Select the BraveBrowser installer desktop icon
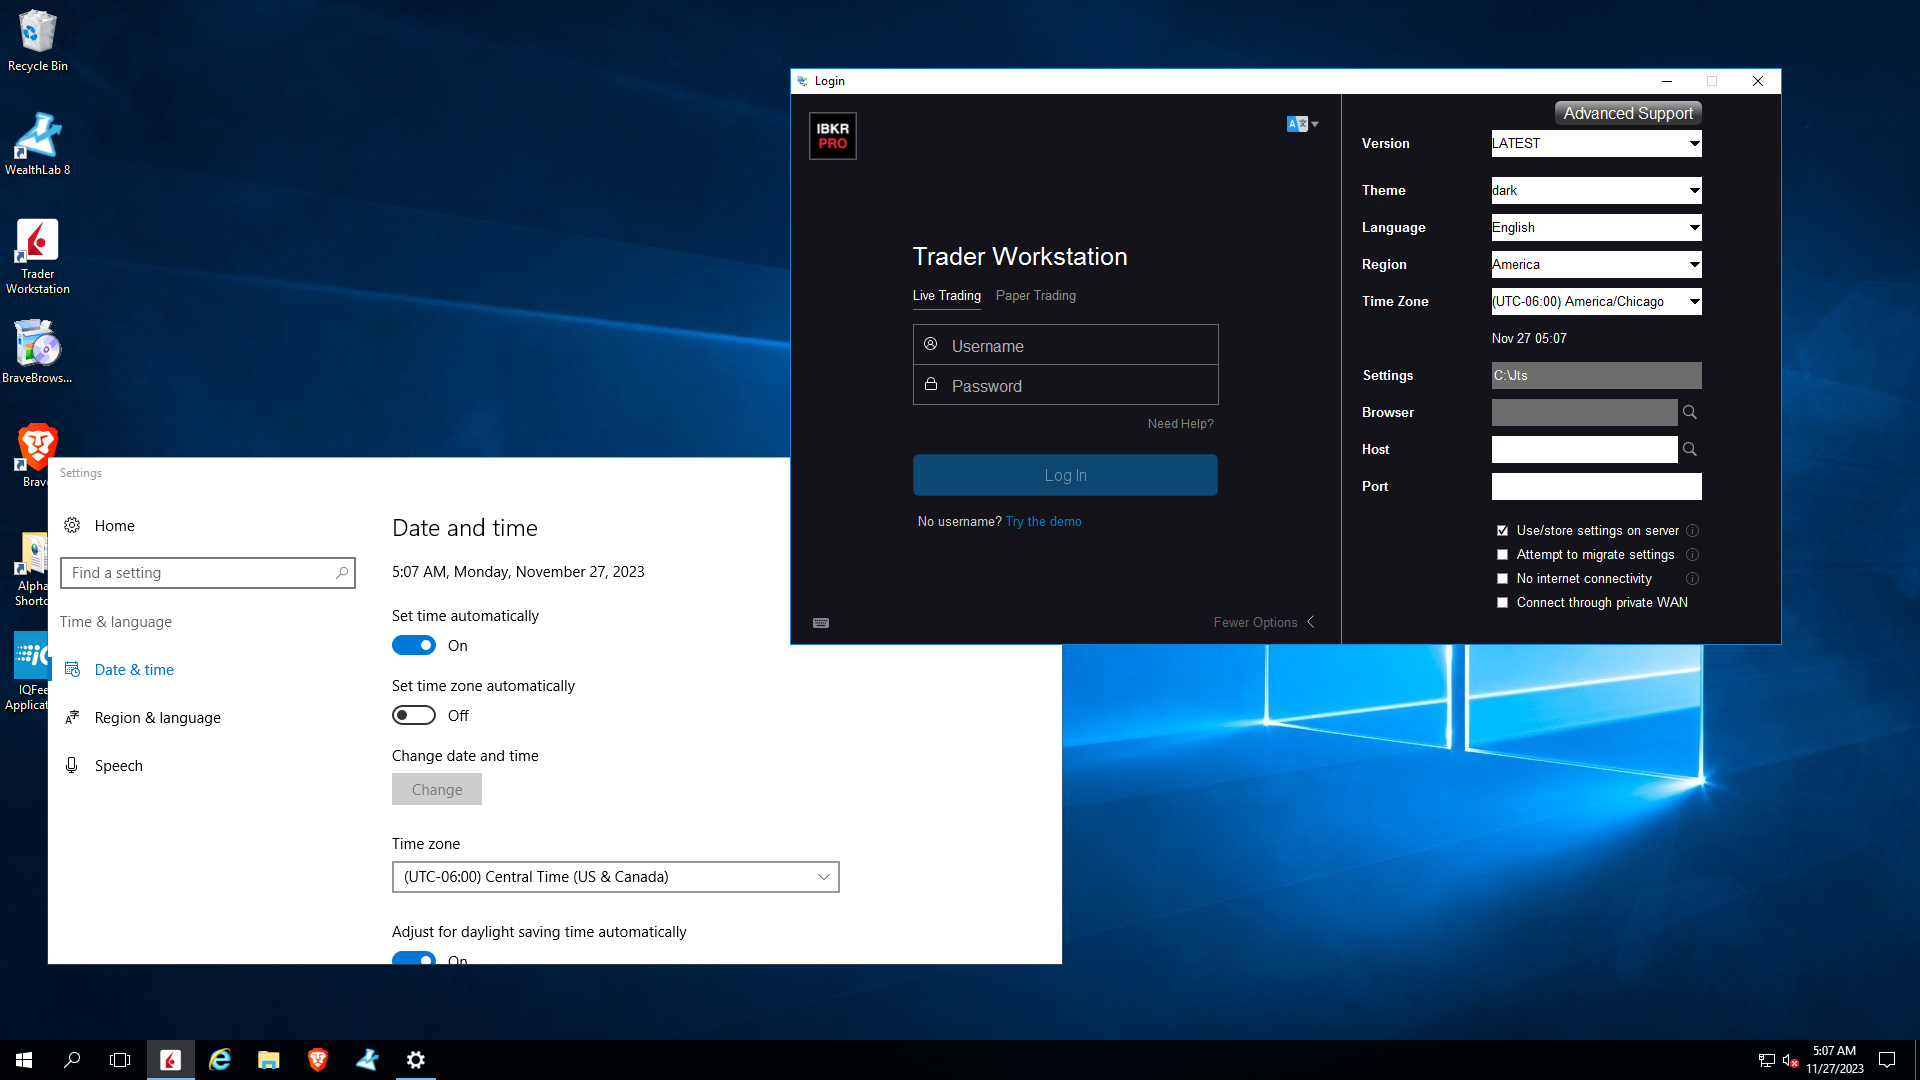The image size is (1920, 1080). 38,352
